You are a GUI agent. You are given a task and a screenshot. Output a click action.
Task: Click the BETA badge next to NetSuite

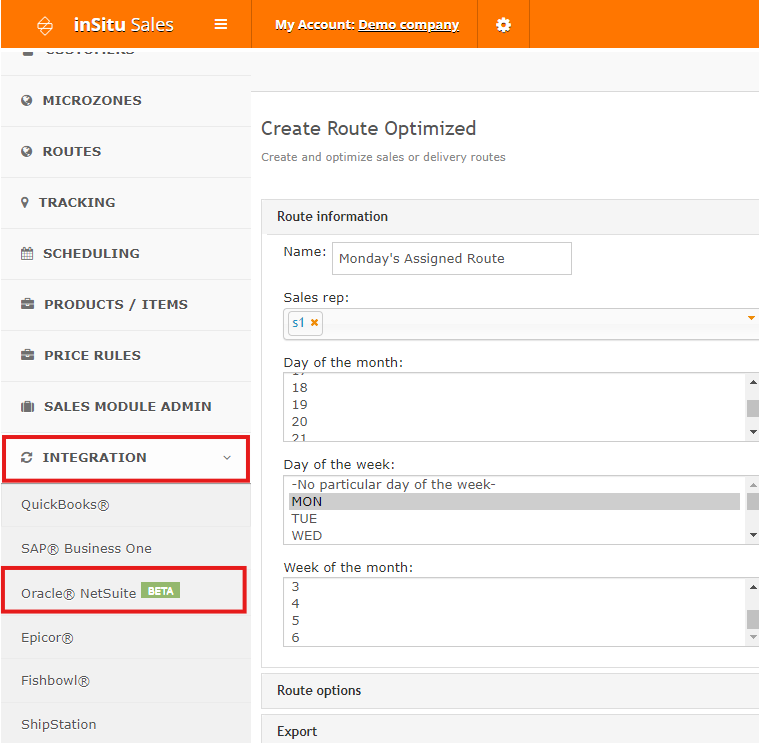[x=160, y=591]
